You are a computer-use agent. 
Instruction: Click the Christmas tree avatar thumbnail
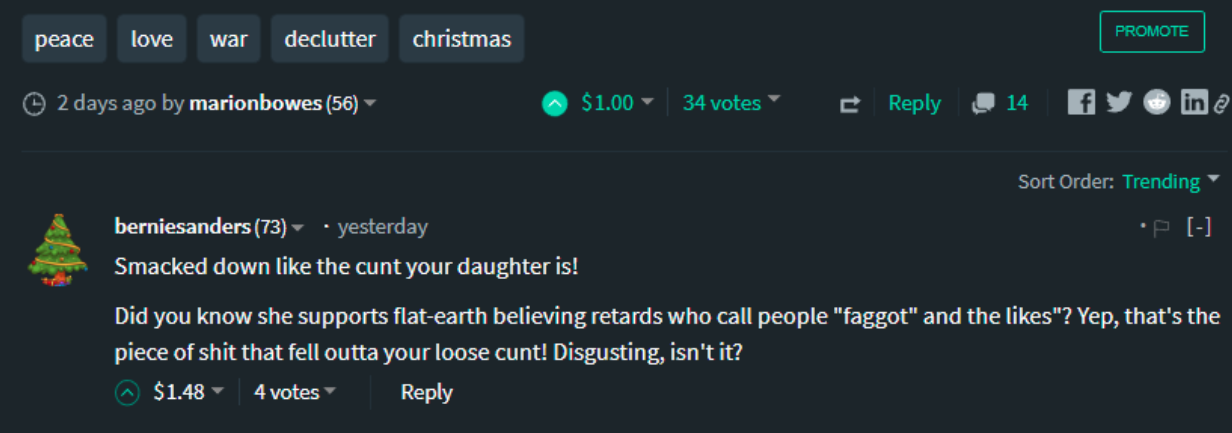57,250
